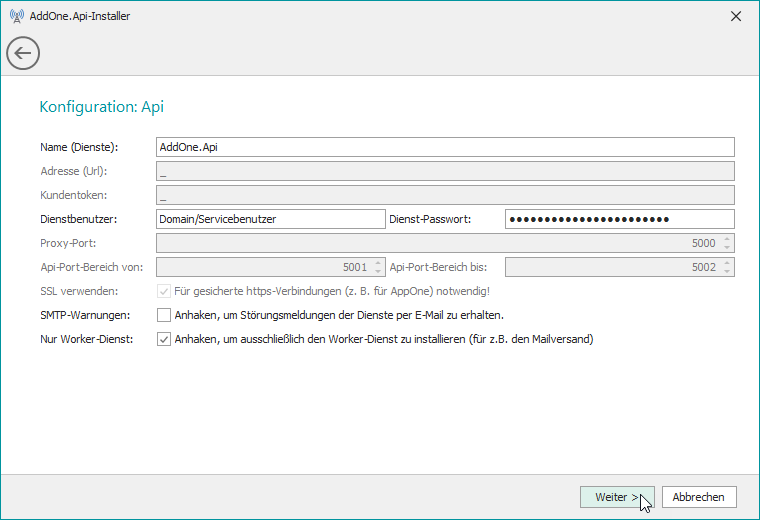Click the Adresse (Url) field
This screenshot has width=760, height=520.
(445, 171)
